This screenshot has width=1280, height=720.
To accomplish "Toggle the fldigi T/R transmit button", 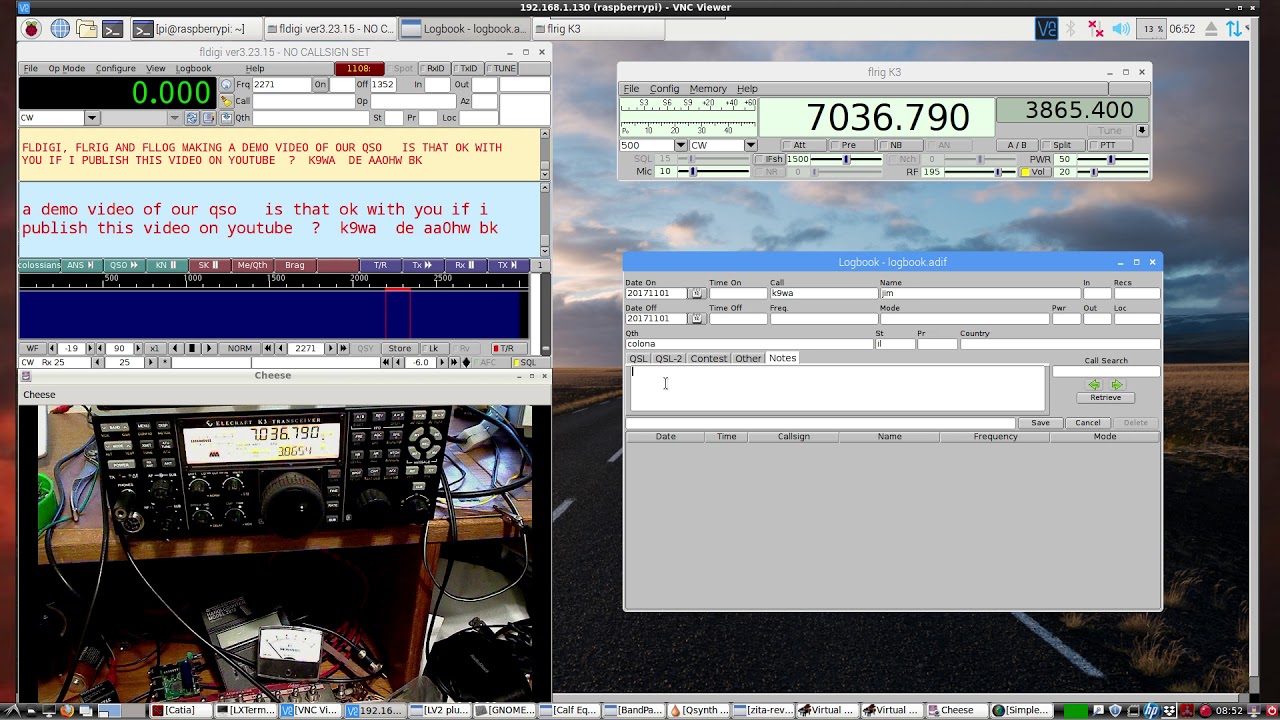I will click(507, 348).
